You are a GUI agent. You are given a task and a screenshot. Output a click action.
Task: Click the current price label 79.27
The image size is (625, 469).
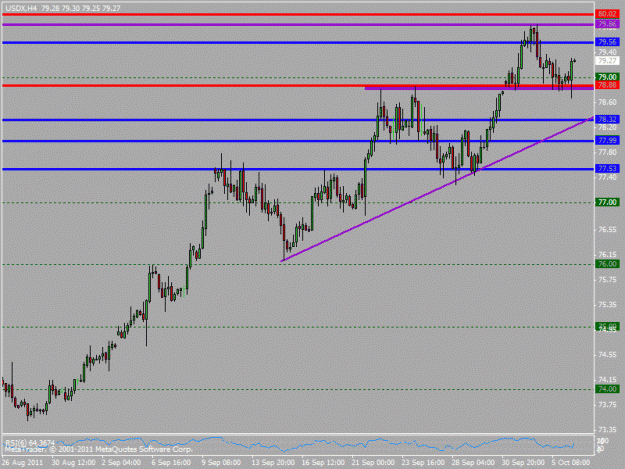point(607,61)
